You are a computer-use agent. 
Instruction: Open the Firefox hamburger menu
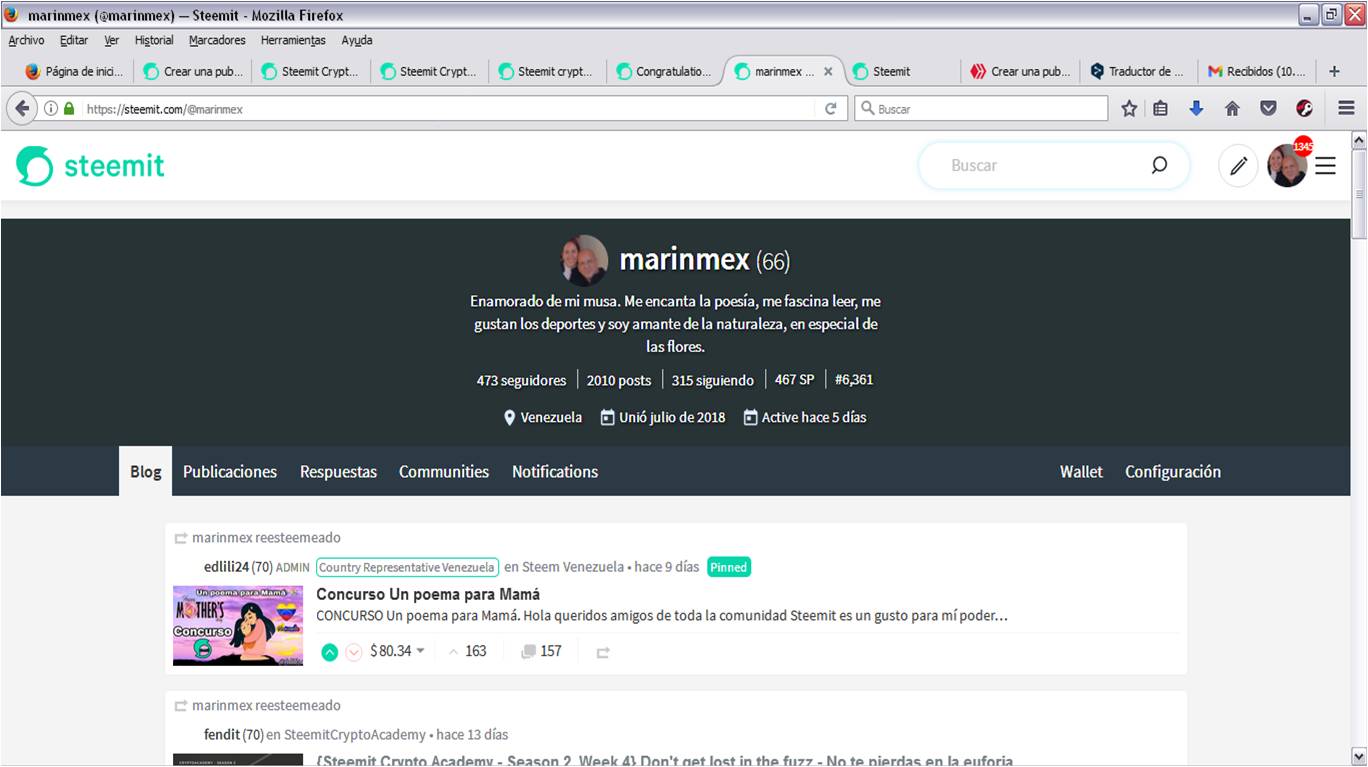[x=1346, y=108]
